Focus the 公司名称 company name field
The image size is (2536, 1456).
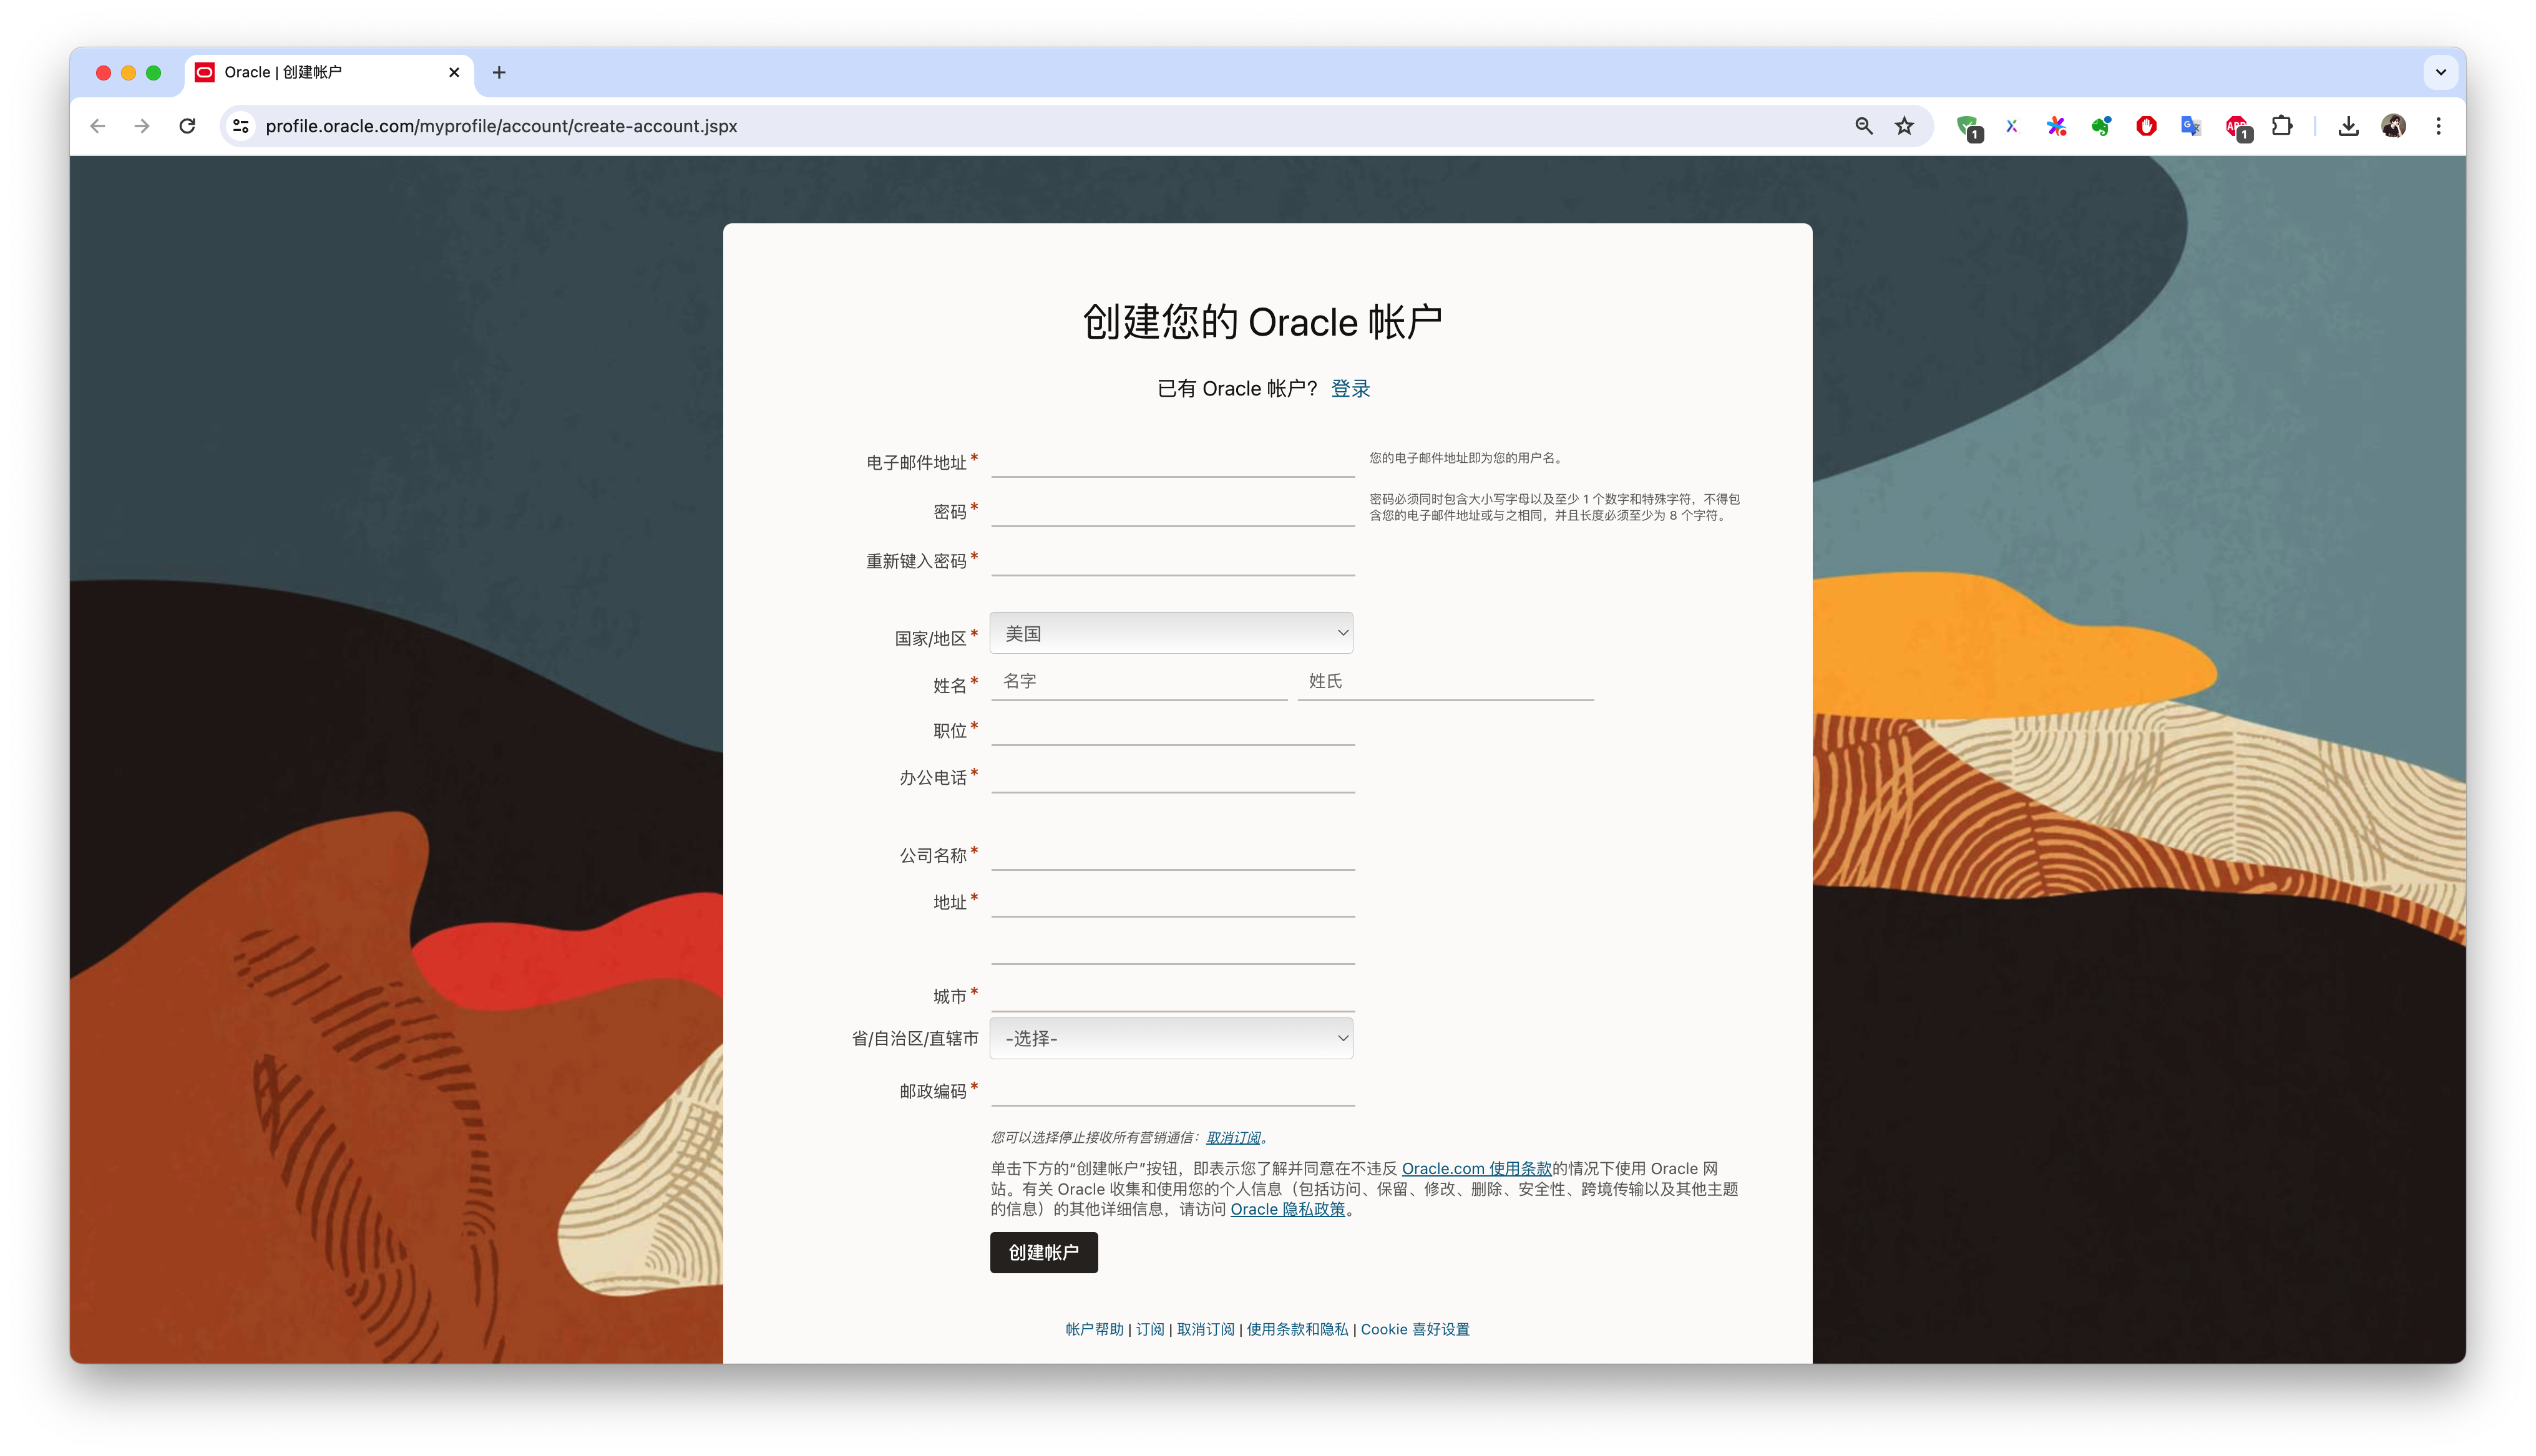point(1172,854)
